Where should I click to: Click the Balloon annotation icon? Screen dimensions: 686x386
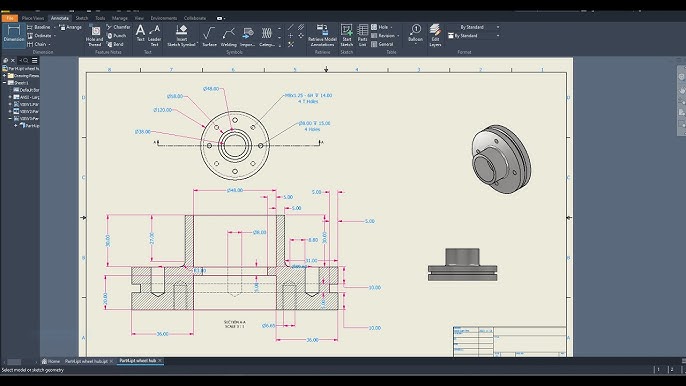pyautogui.click(x=415, y=34)
